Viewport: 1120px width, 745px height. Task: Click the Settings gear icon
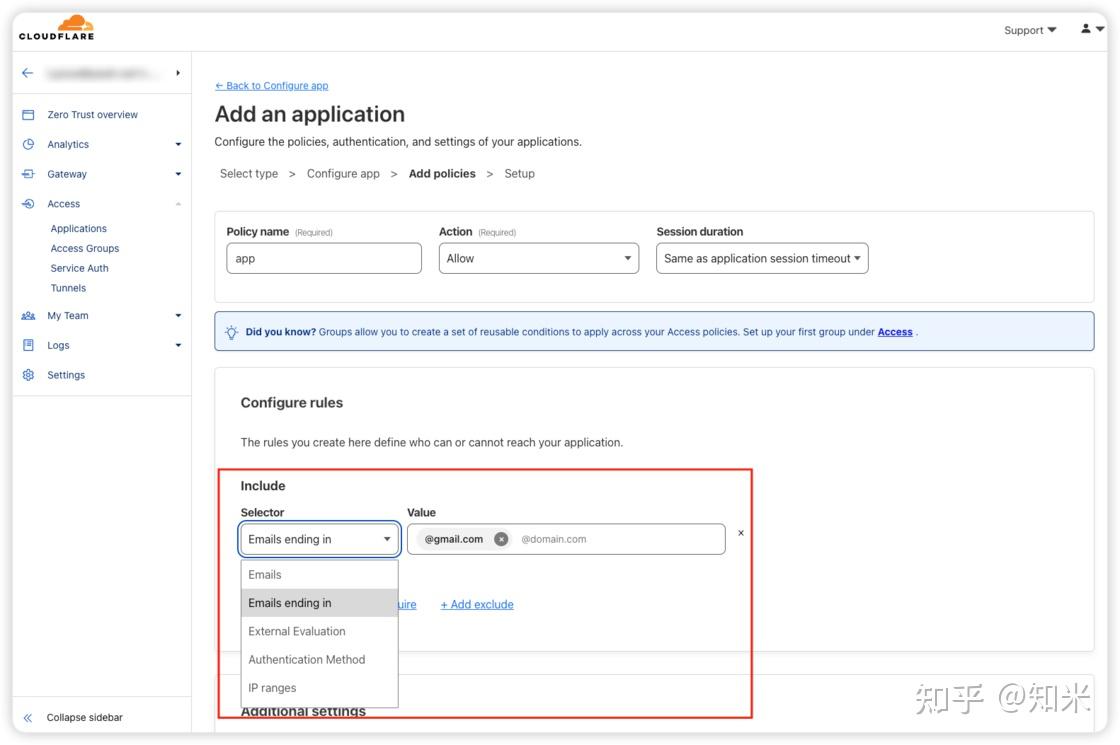28,375
